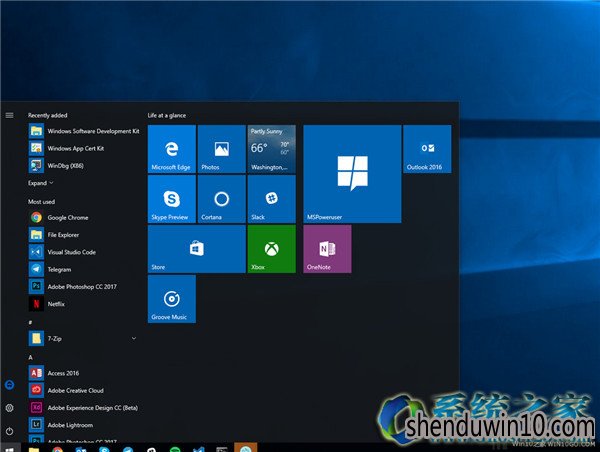Open the Cortana tile
The width and height of the screenshot is (600, 452).
coord(222,199)
